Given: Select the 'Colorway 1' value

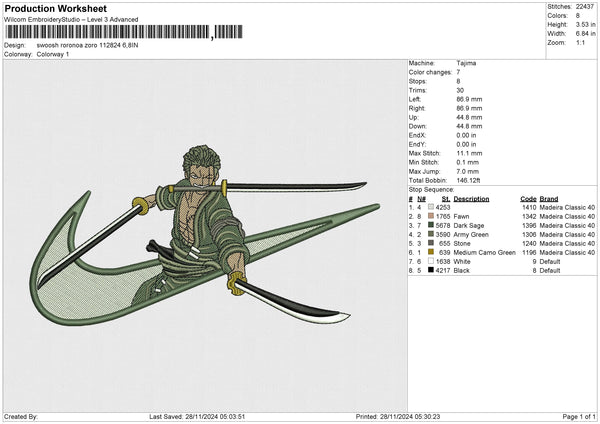Looking at the screenshot, I should (53, 54).
